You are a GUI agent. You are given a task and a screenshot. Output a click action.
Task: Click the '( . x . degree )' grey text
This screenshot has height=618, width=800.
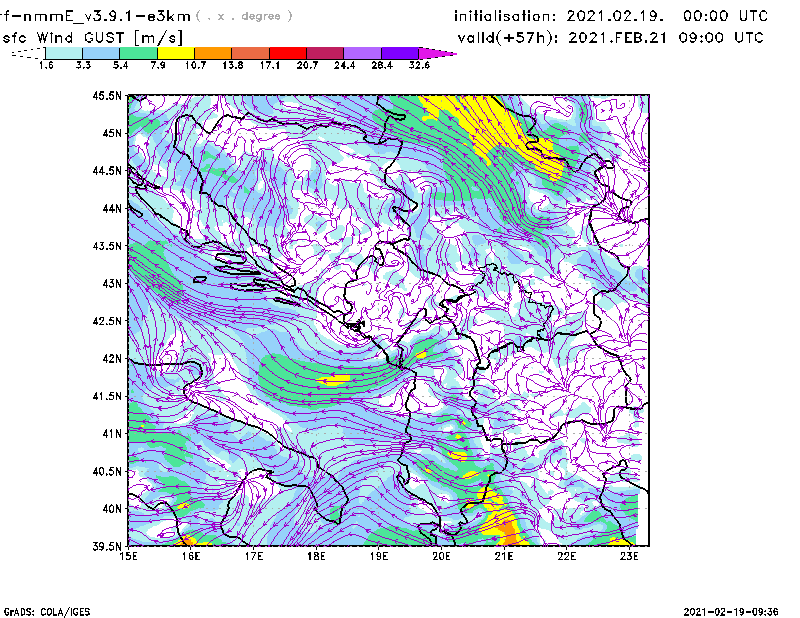click(245, 16)
